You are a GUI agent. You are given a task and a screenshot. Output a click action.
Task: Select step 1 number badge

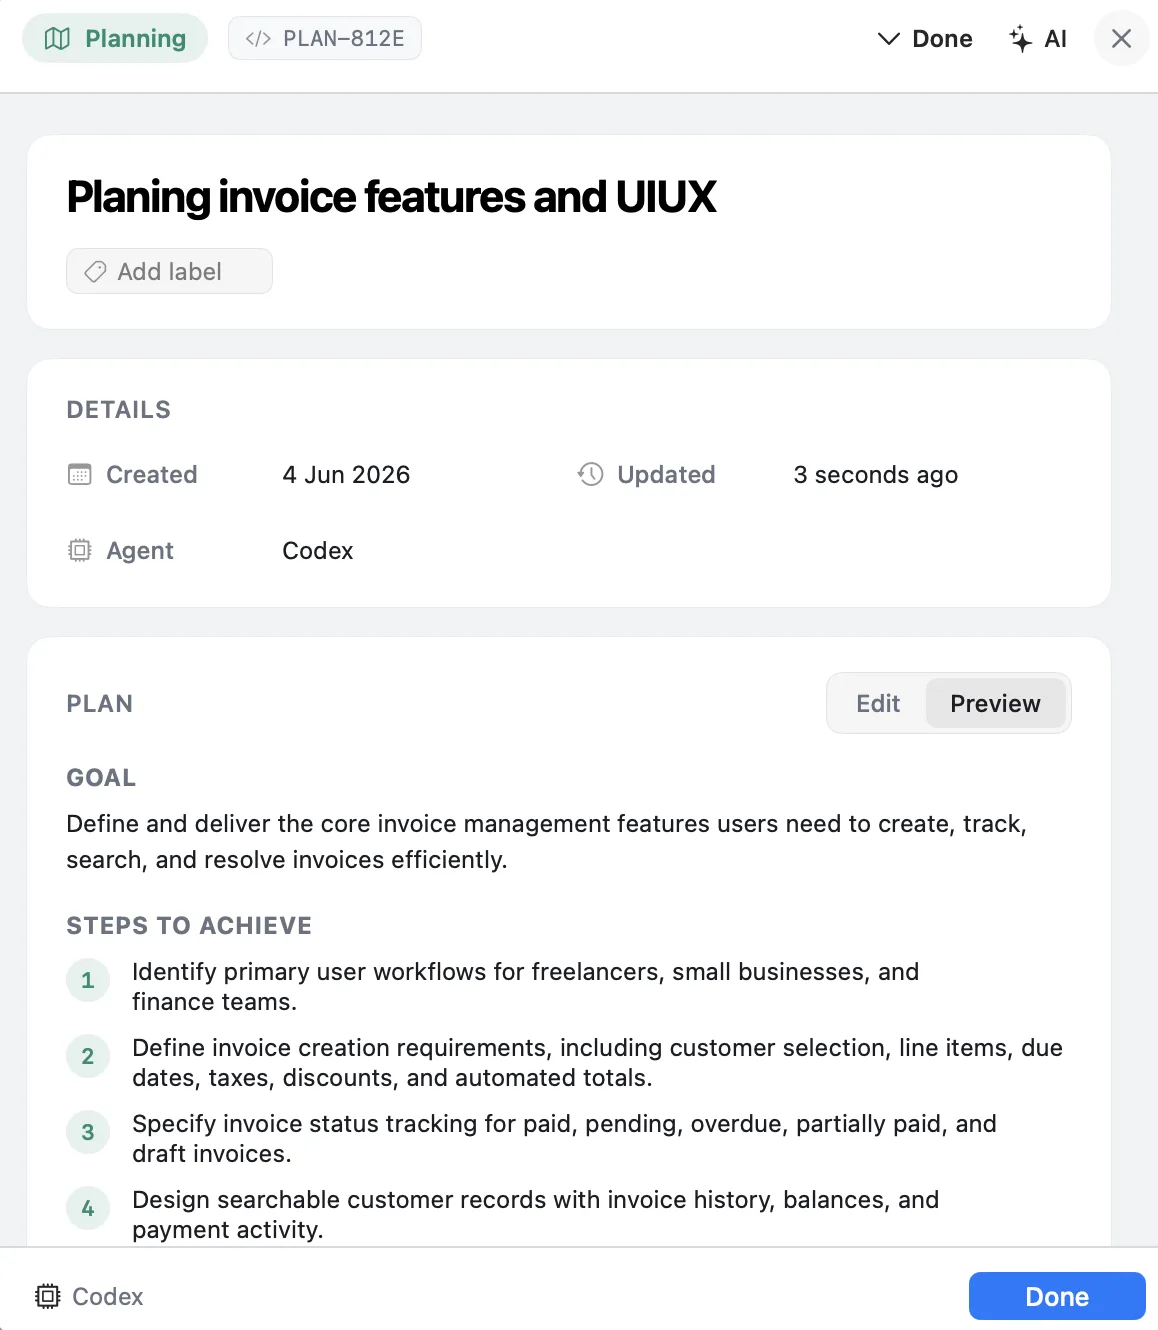pyautogui.click(x=88, y=980)
